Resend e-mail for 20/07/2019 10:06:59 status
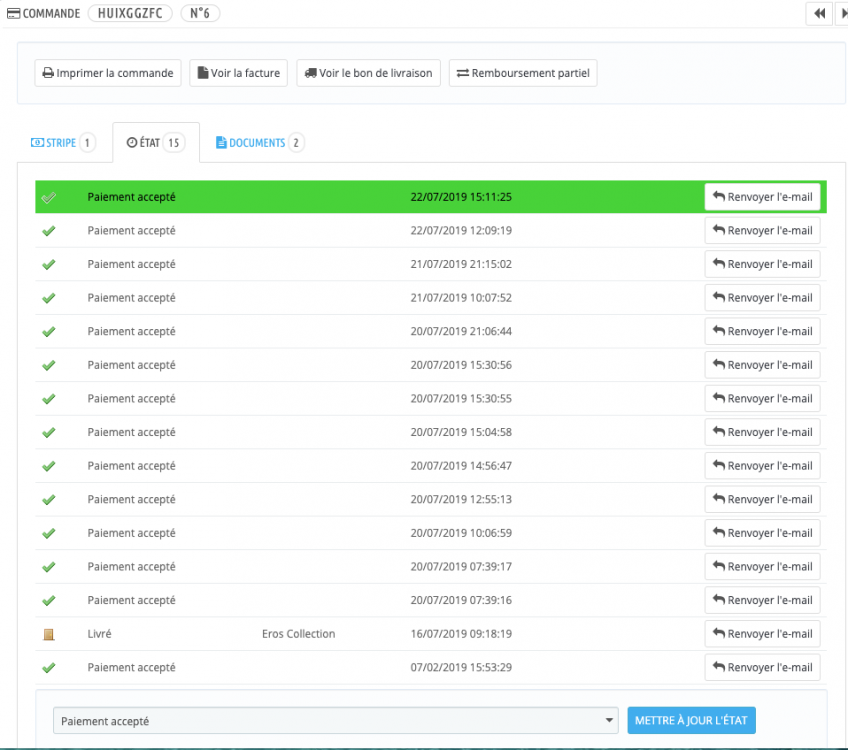848x750 pixels. click(763, 533)
